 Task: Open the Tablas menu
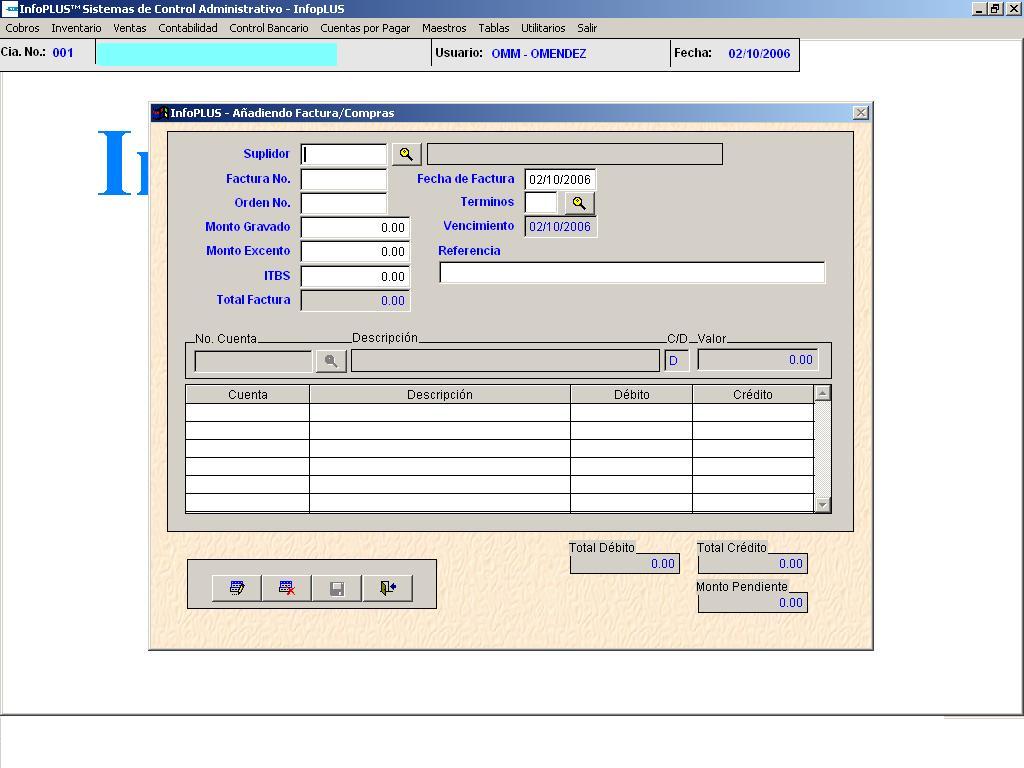click(x=494, y=28)
